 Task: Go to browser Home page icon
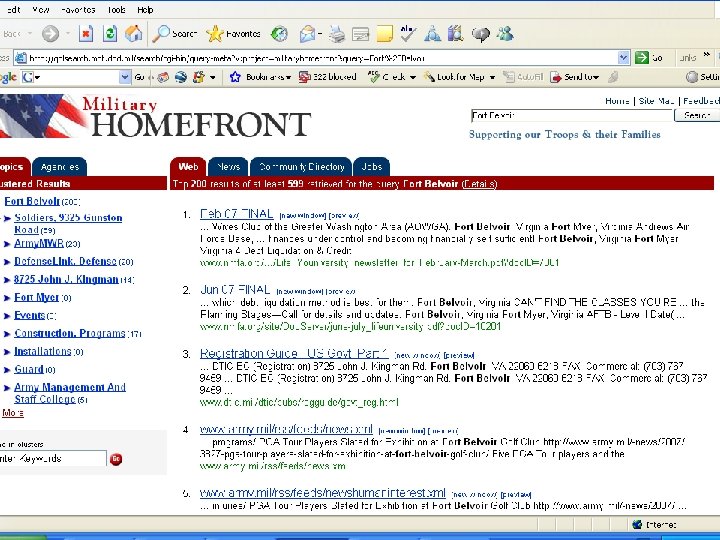click(x=134, y=34)
